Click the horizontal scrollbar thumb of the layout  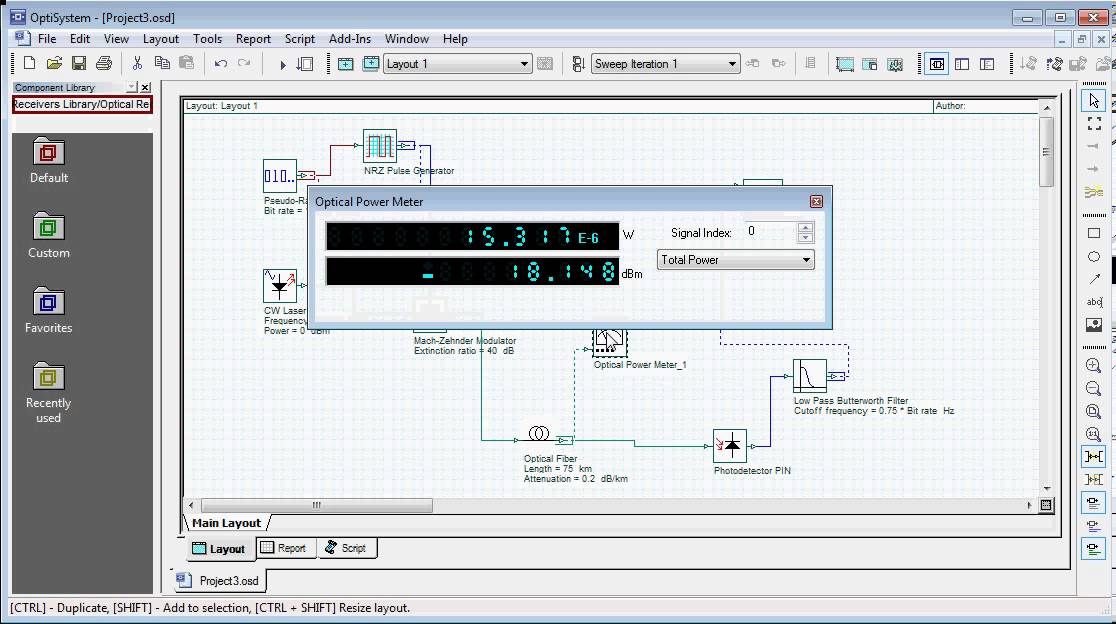(317, 505)
